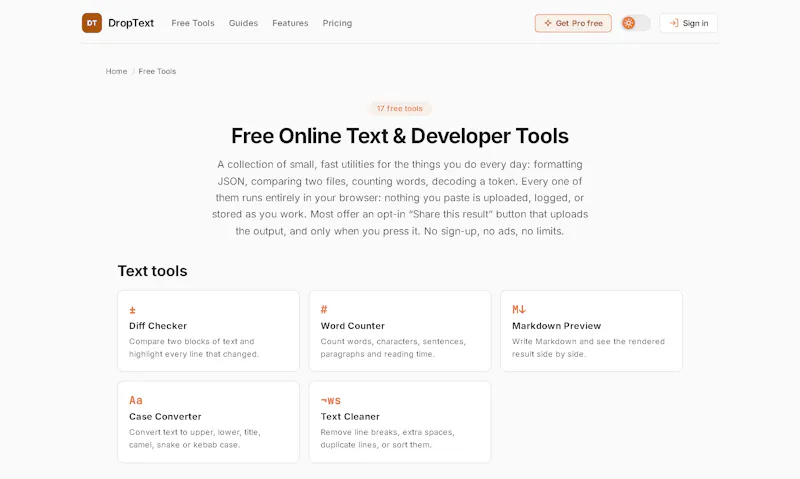Screen dimensions: 800x479
Task: Click the Sign in button
Action: click(688, 23)
